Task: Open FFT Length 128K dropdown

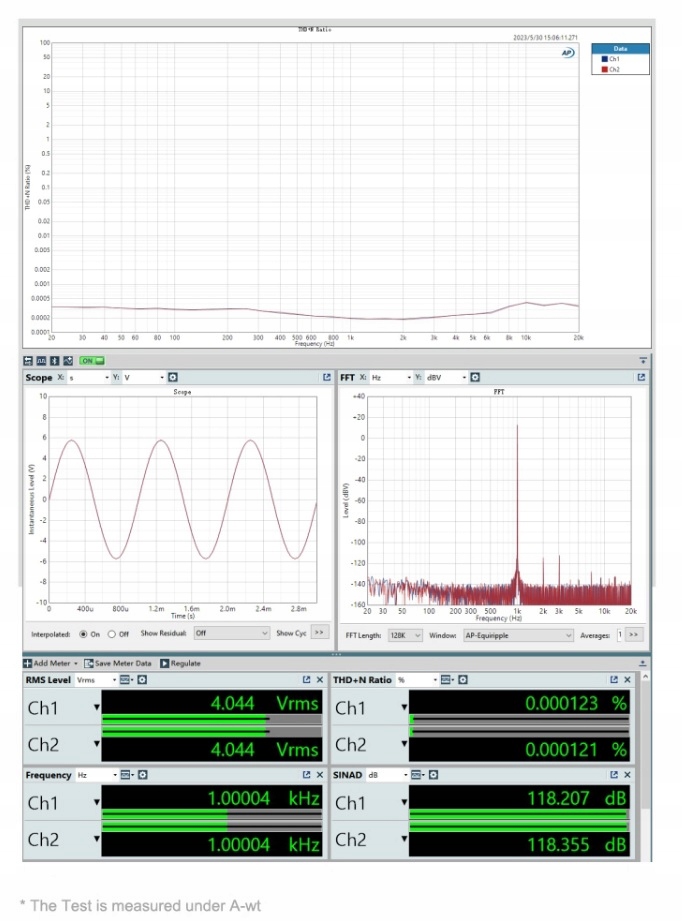Action: [405, 635]
